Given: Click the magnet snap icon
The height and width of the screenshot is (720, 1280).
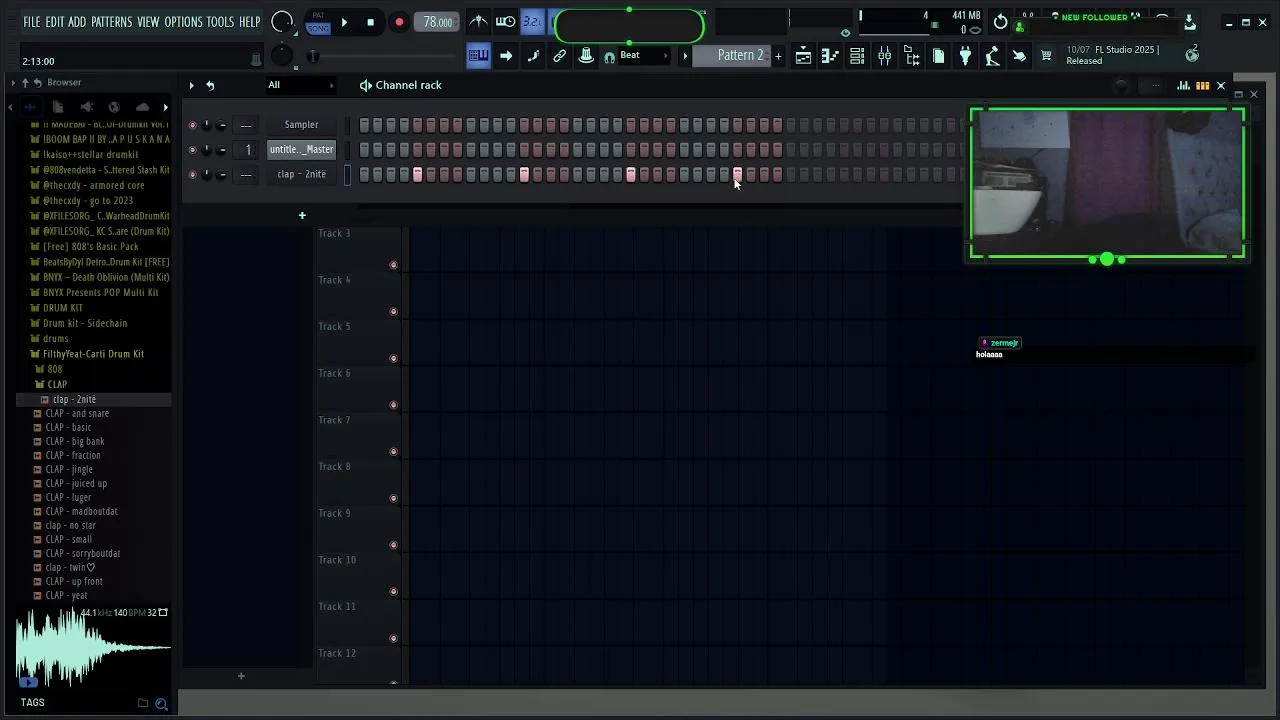Looking at the screenshot, I should pyautogui.click(x=609, y=57).
